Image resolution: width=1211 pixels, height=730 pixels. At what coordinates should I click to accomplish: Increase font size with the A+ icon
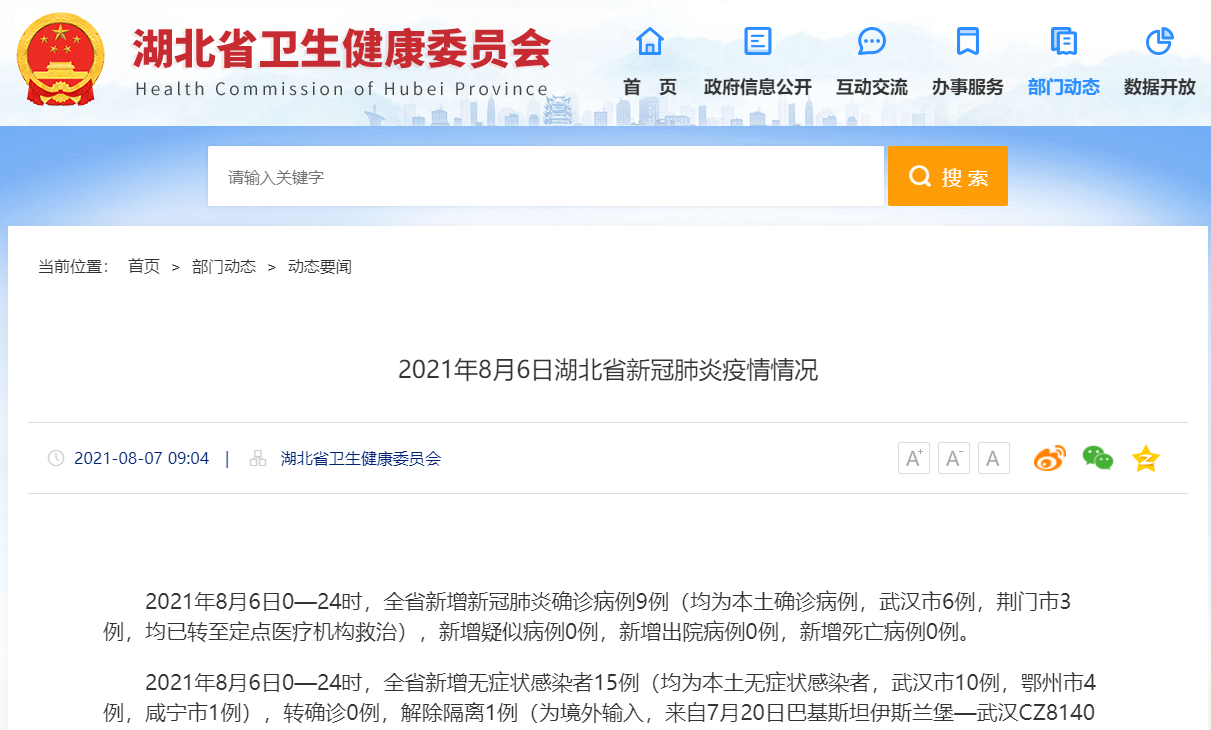coord(913,458)
